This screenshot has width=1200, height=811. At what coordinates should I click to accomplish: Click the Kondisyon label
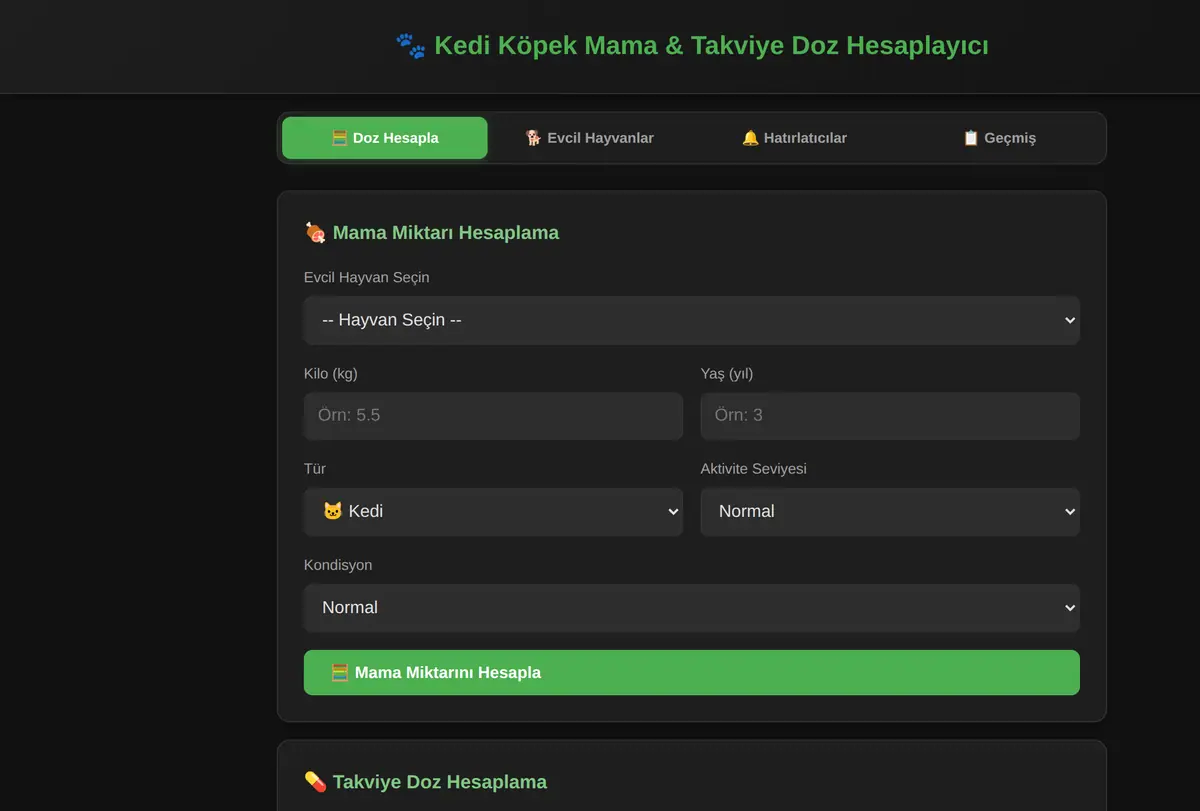[338, 565]
